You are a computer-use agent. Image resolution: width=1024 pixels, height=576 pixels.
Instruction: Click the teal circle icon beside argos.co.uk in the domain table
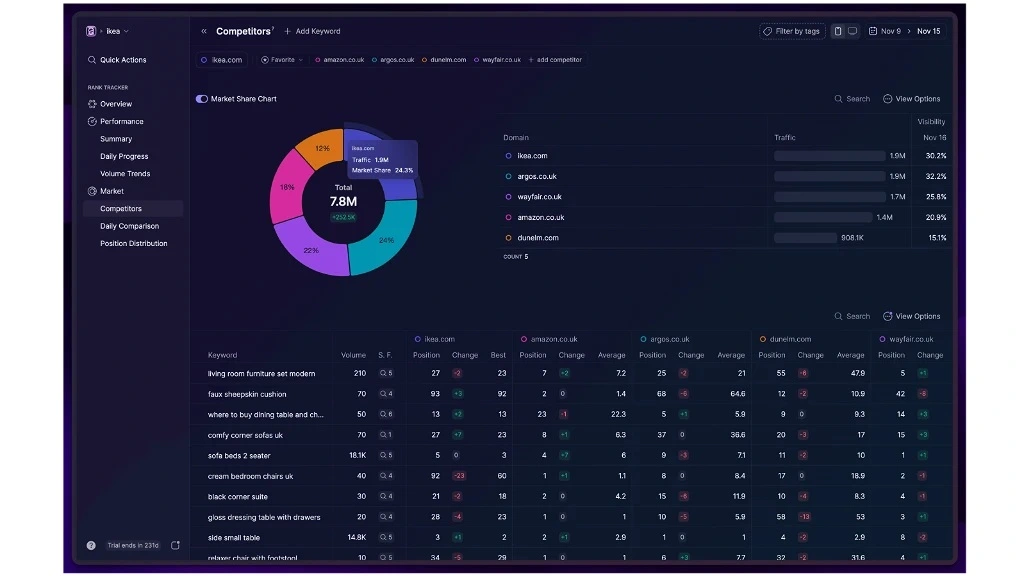coord(508,176)
